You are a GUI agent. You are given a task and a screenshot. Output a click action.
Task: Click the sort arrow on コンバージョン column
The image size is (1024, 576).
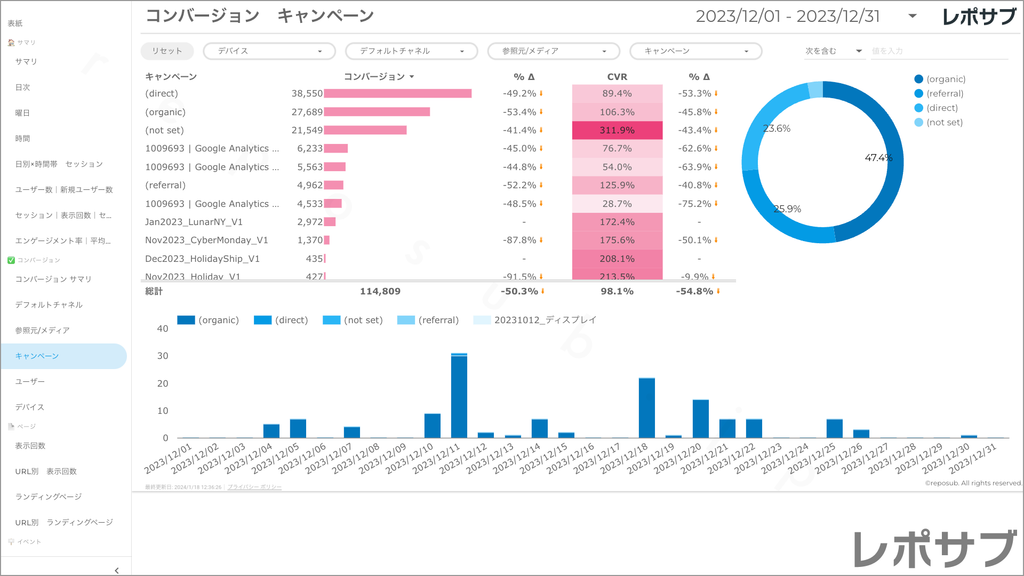coord(412,77)
